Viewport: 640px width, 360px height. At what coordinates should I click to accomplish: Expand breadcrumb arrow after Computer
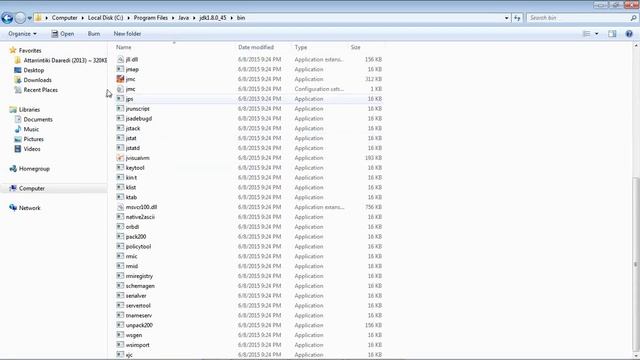(x=82, y=18)
